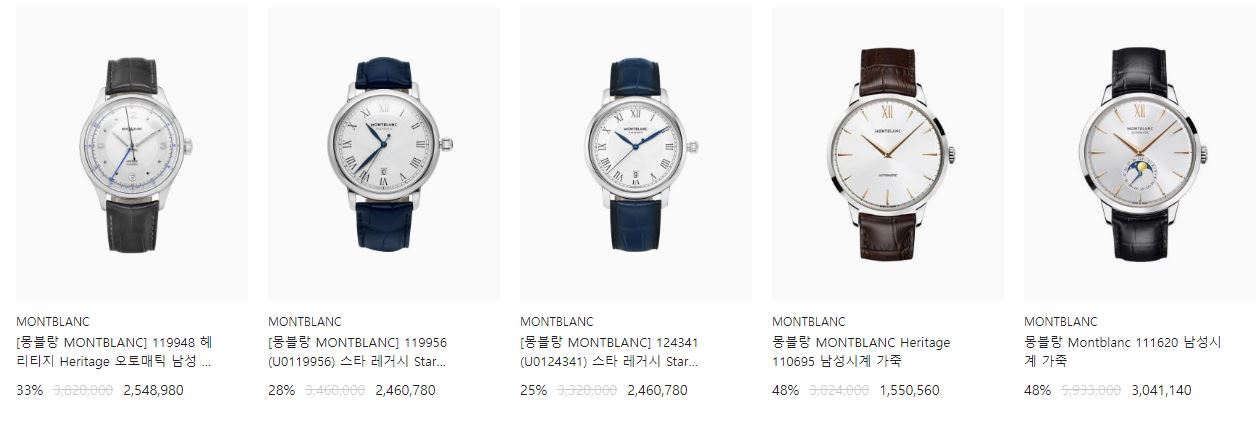Image resolution: width=1257 pixels, height=433 pixels.
Task: Click the 2,548,980 sale price
Action: click(153, 391)
